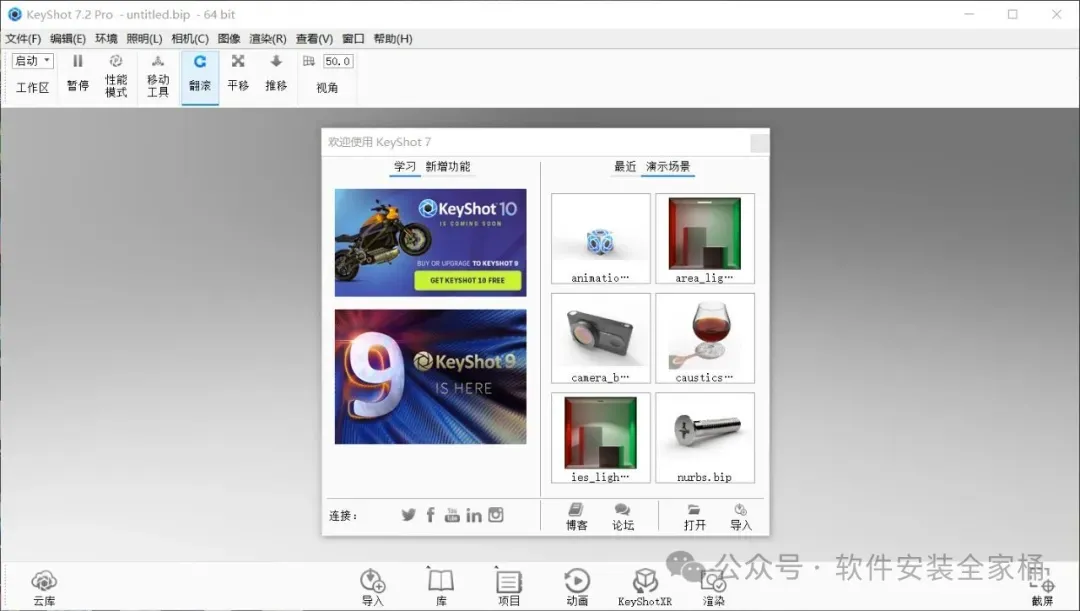Viewport: 1080px width, 611px height.
Task: Expand the 启动 workspace dropdown
Action: click(x=32, y=61)
